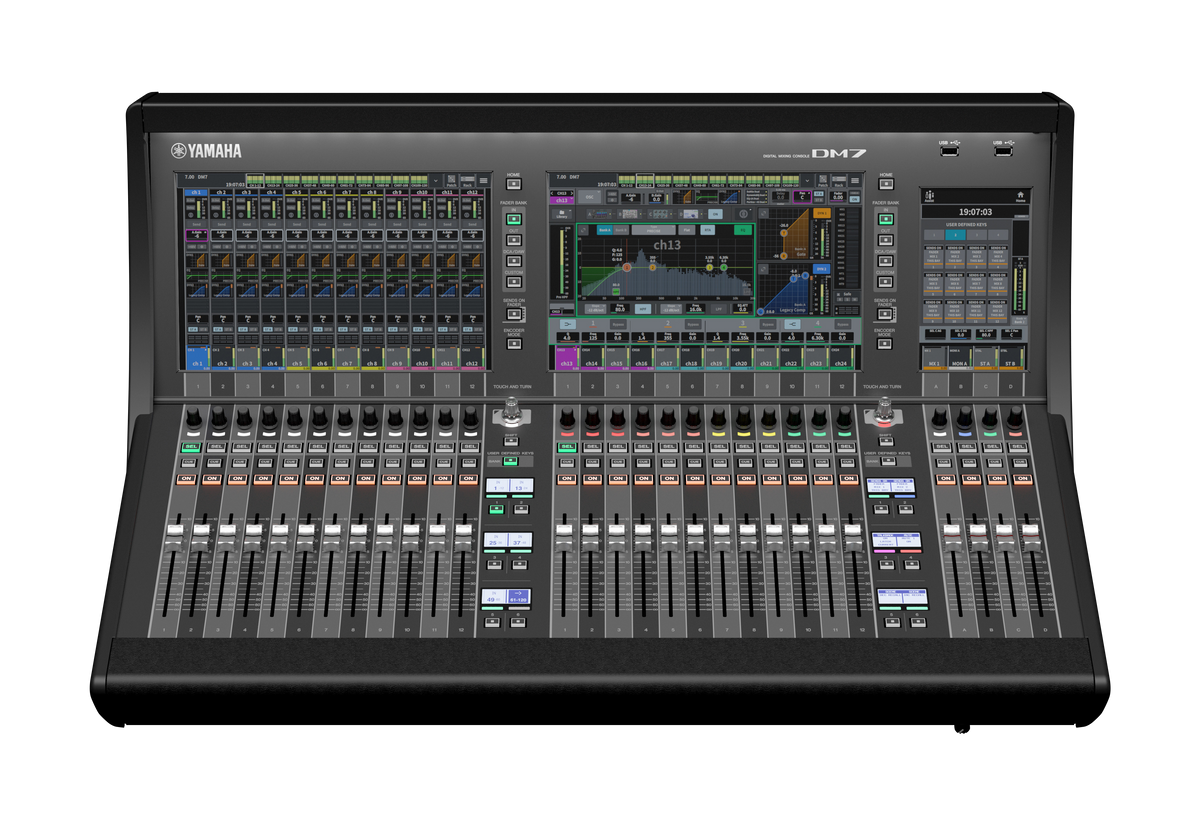Select the ch 5 name header on the ch1–ch12 screen
The width and height of the screenshot is (1200, 820).
297,192
